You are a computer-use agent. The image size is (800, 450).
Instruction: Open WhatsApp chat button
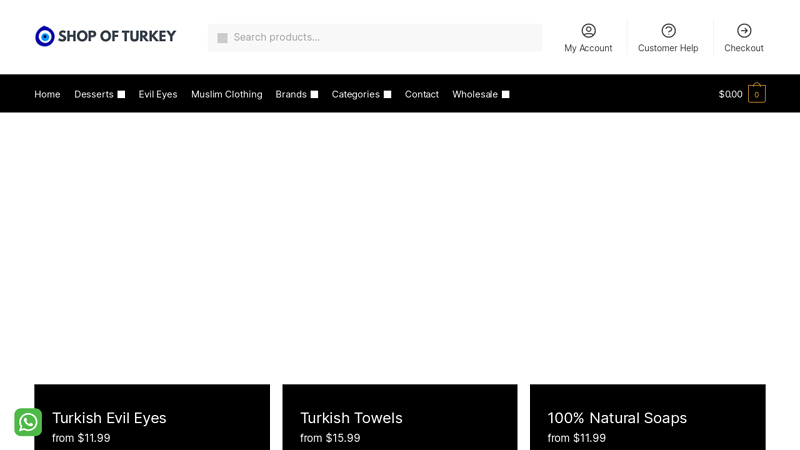pyautogui.click(x=28, y=422)
